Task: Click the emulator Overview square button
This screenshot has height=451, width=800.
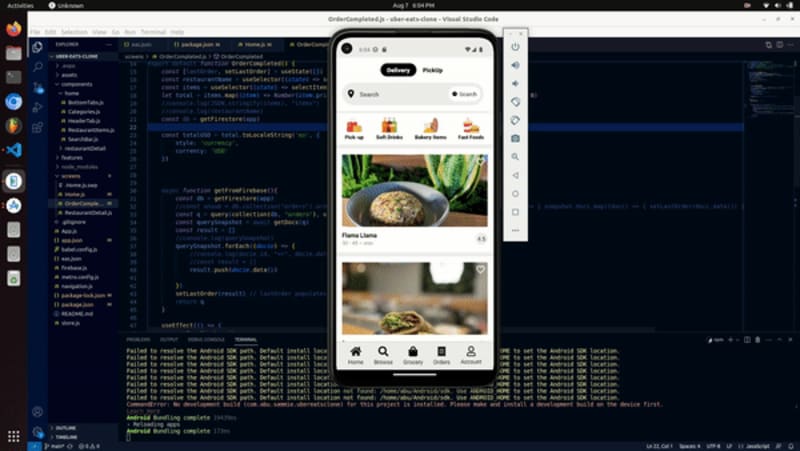Action: coord(515,212)
